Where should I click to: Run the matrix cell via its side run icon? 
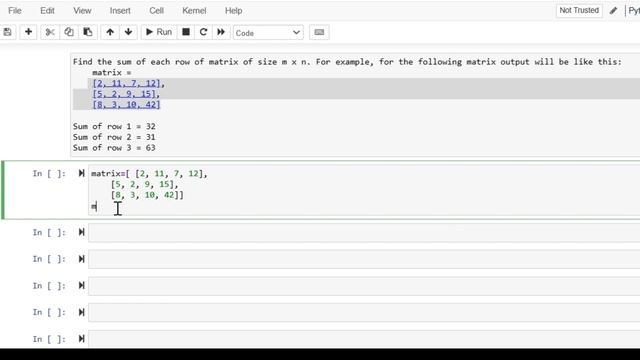[81, 173]
